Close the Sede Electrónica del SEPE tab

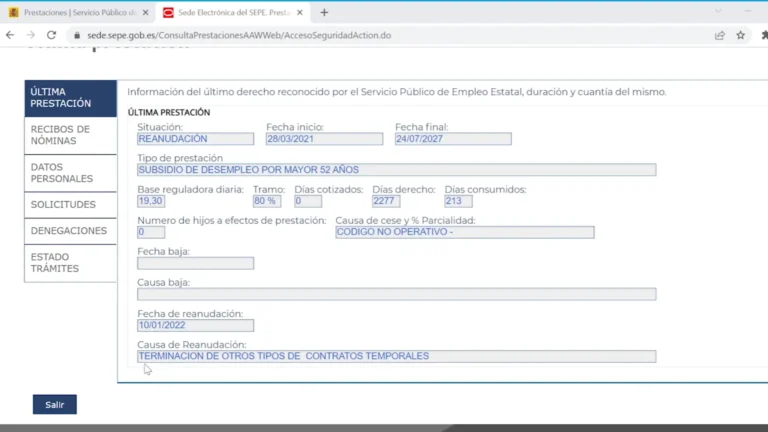point(300,13)
